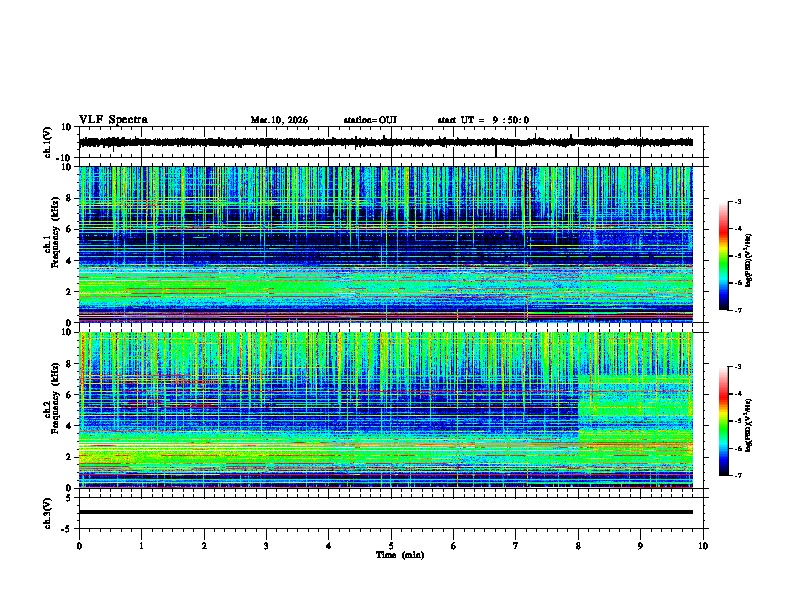Click time axis tick label "10"
Viewport: 792px width, 612px height.
pyautogui.click(x=703, y=546)
